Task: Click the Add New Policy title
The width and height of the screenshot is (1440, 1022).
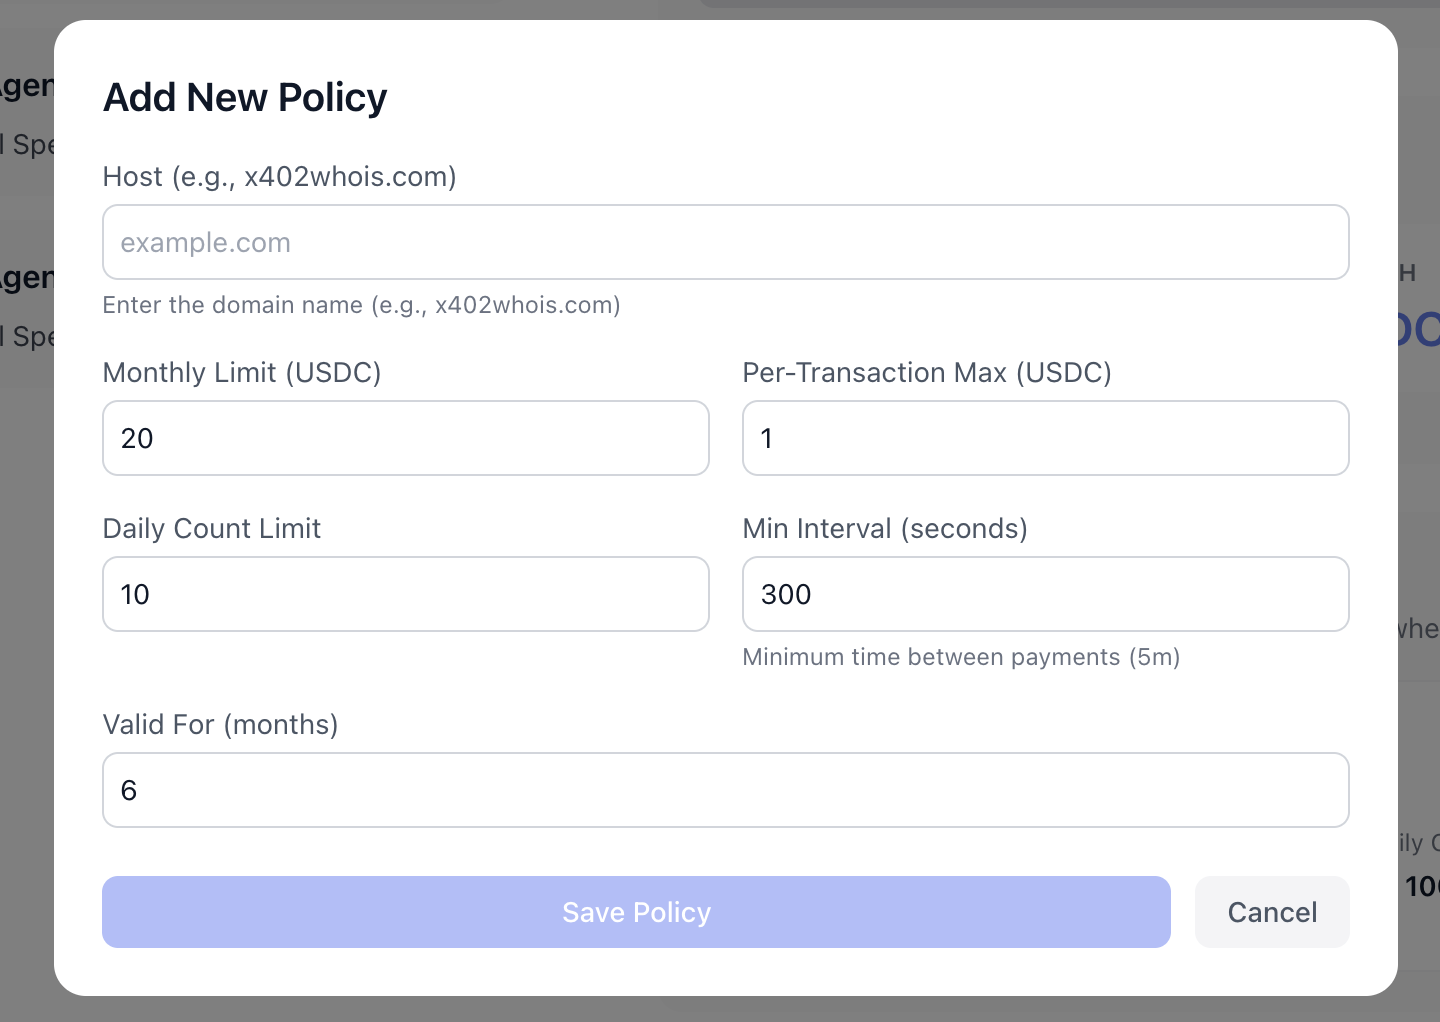Action: [x=244, y=97]
